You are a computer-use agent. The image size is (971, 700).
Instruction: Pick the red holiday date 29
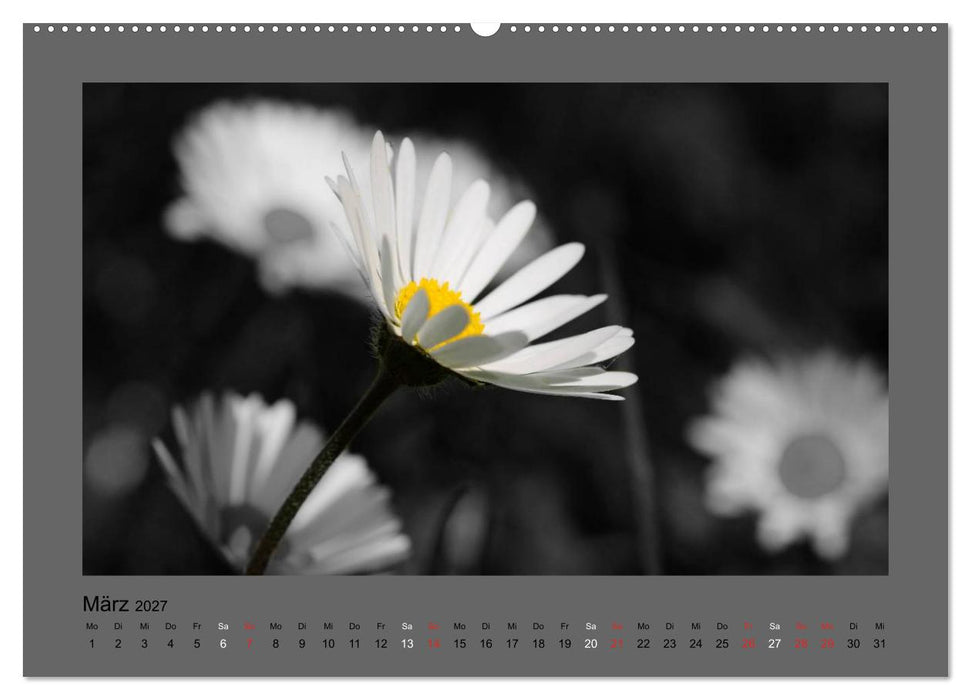tap(827, 644)
